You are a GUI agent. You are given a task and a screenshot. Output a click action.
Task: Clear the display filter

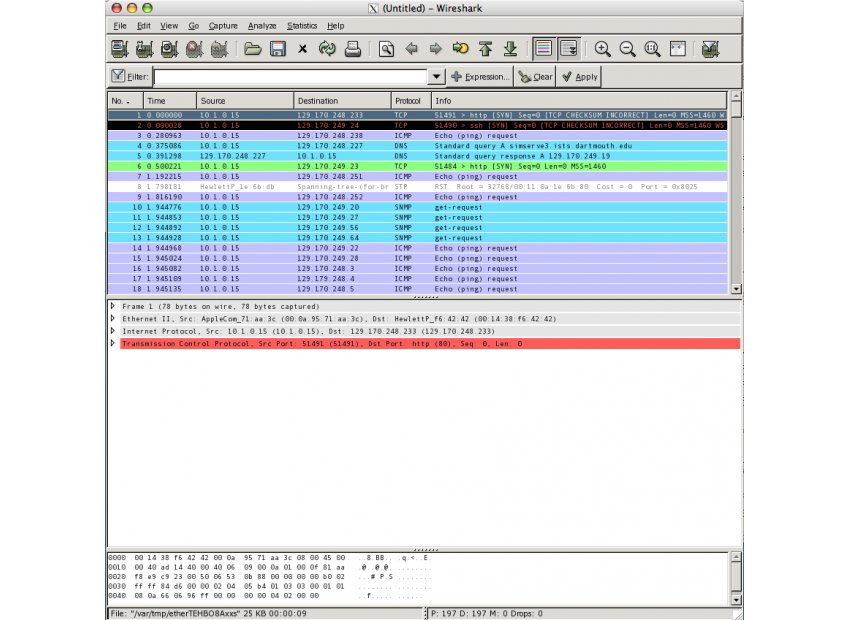[x=535, y=76]
